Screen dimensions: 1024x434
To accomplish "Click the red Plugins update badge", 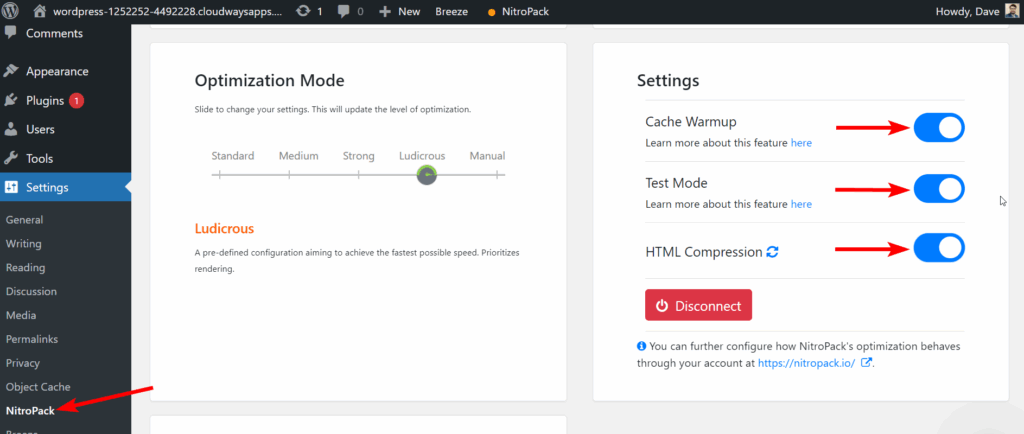I will tap(76, 101).
